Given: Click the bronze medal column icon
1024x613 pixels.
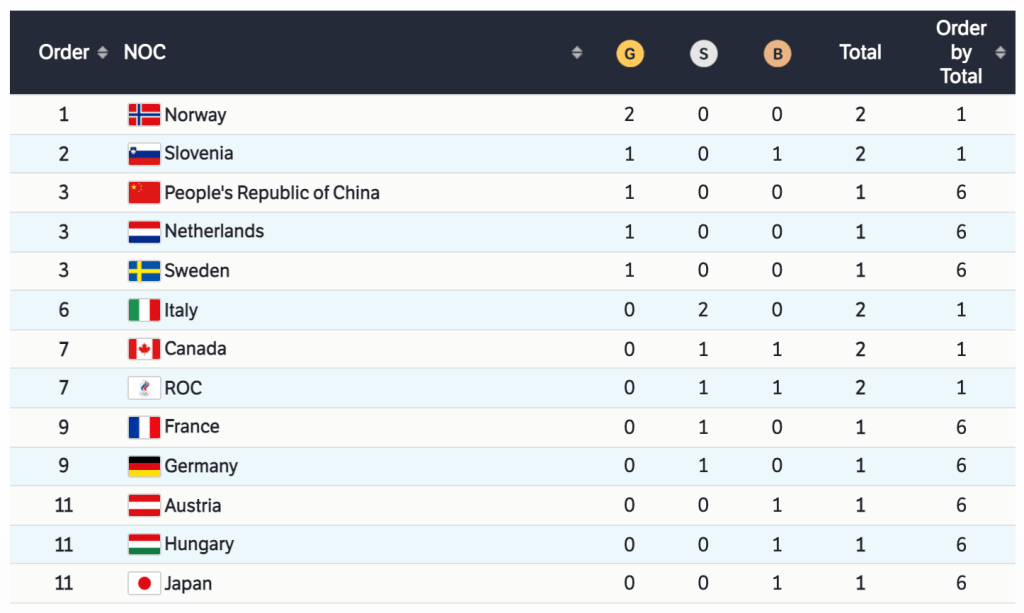Looking at the screenshot, I should click(777, 53).
